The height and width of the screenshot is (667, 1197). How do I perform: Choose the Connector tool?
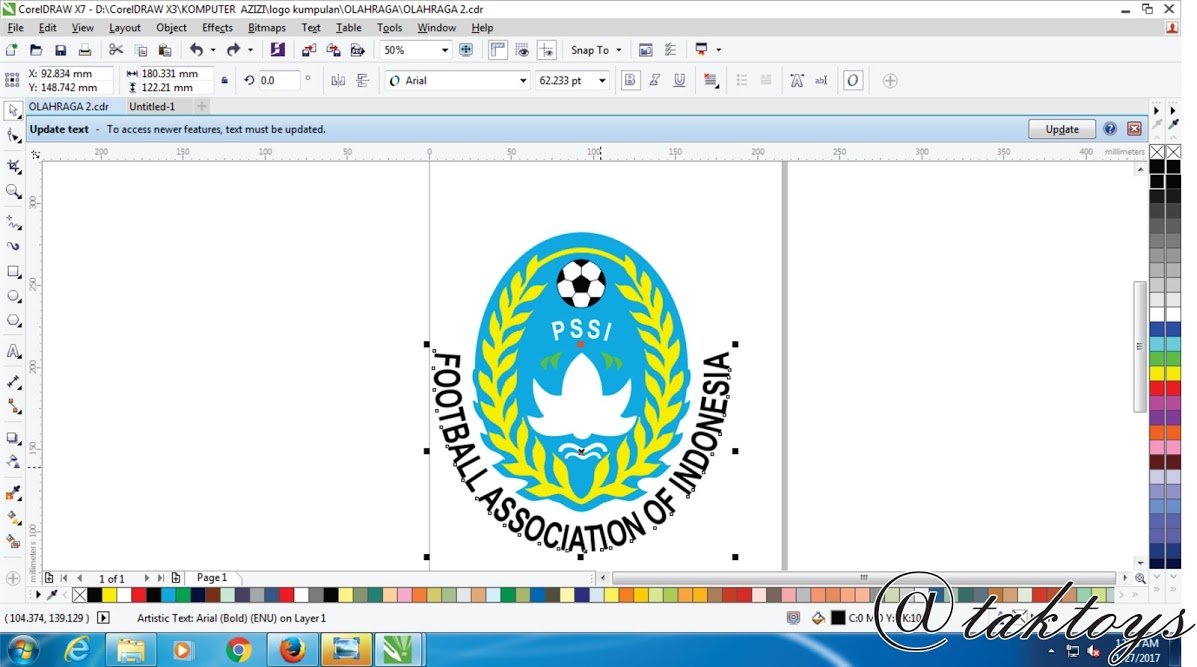[13, 407]
